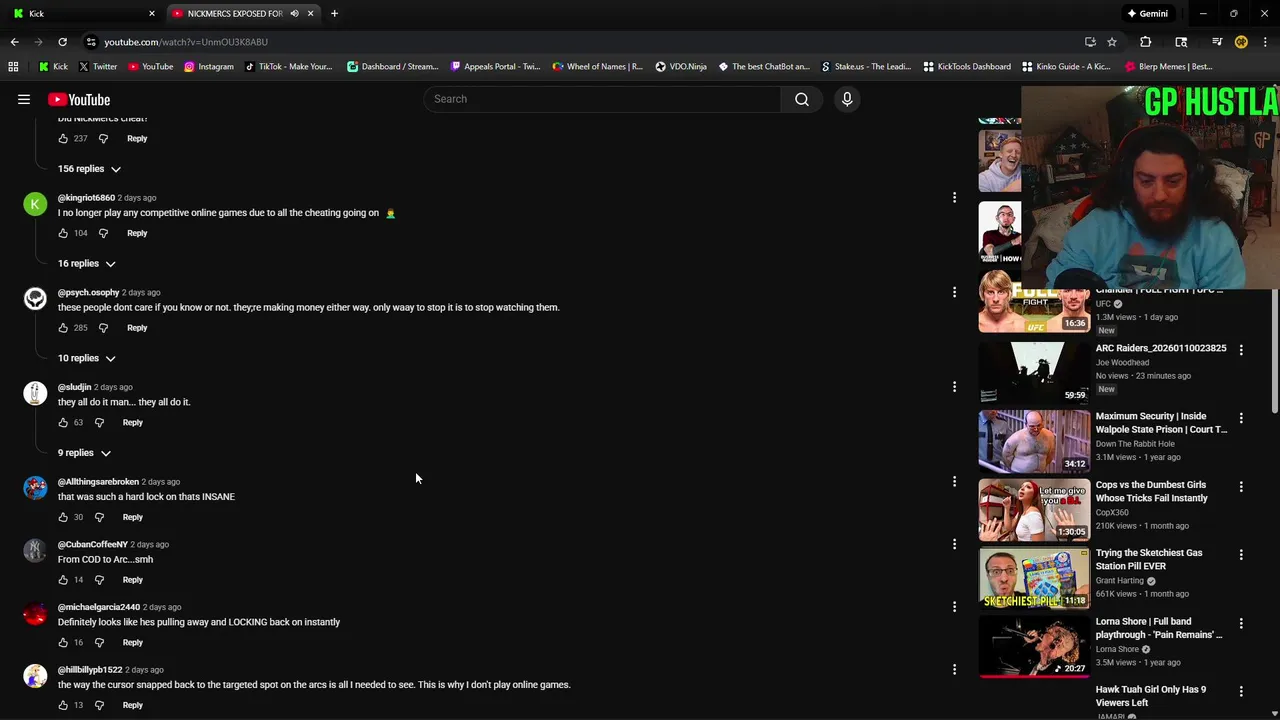Image resolution: width=1280 pixels, height=720 pixels.
Task: Reply to @psych.osophy comment
Action: pyautogui.click(x=137, y=328)
